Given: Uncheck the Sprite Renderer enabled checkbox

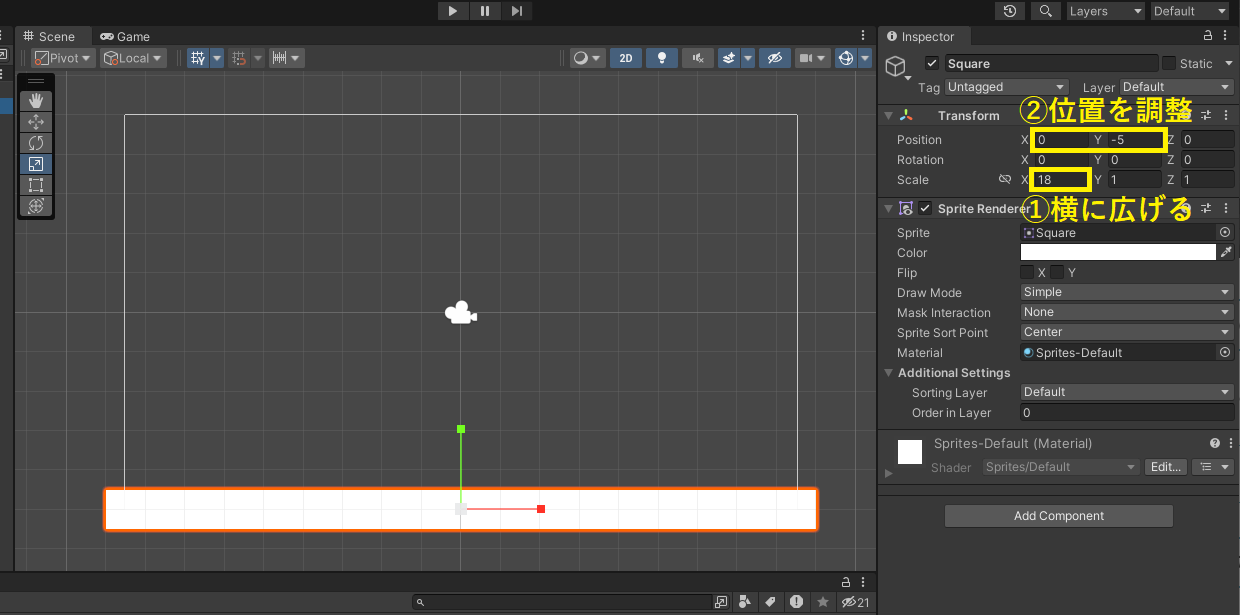Looking at the screenshot, I should tap(923, 208).
